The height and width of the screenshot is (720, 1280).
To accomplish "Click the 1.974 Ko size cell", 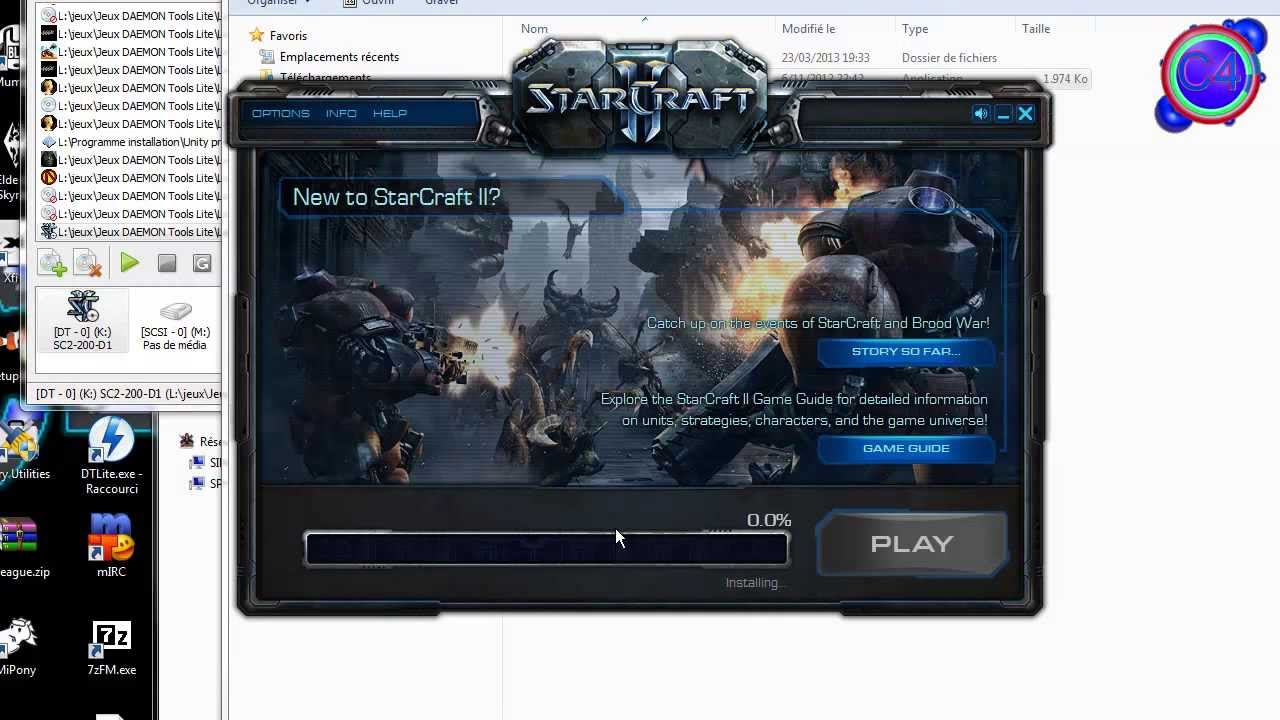I will click(x=1065, y=78).
